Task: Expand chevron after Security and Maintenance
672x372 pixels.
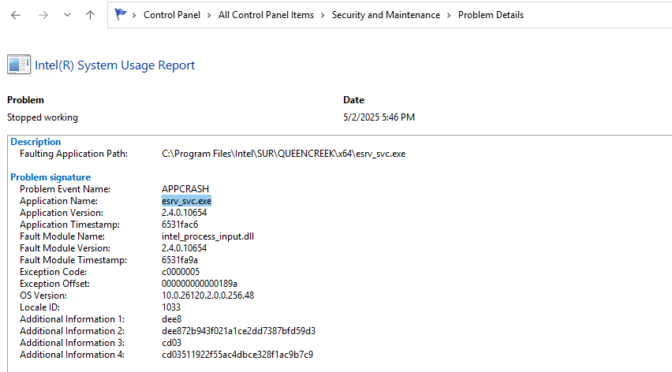Action: [x=449, y=15]
